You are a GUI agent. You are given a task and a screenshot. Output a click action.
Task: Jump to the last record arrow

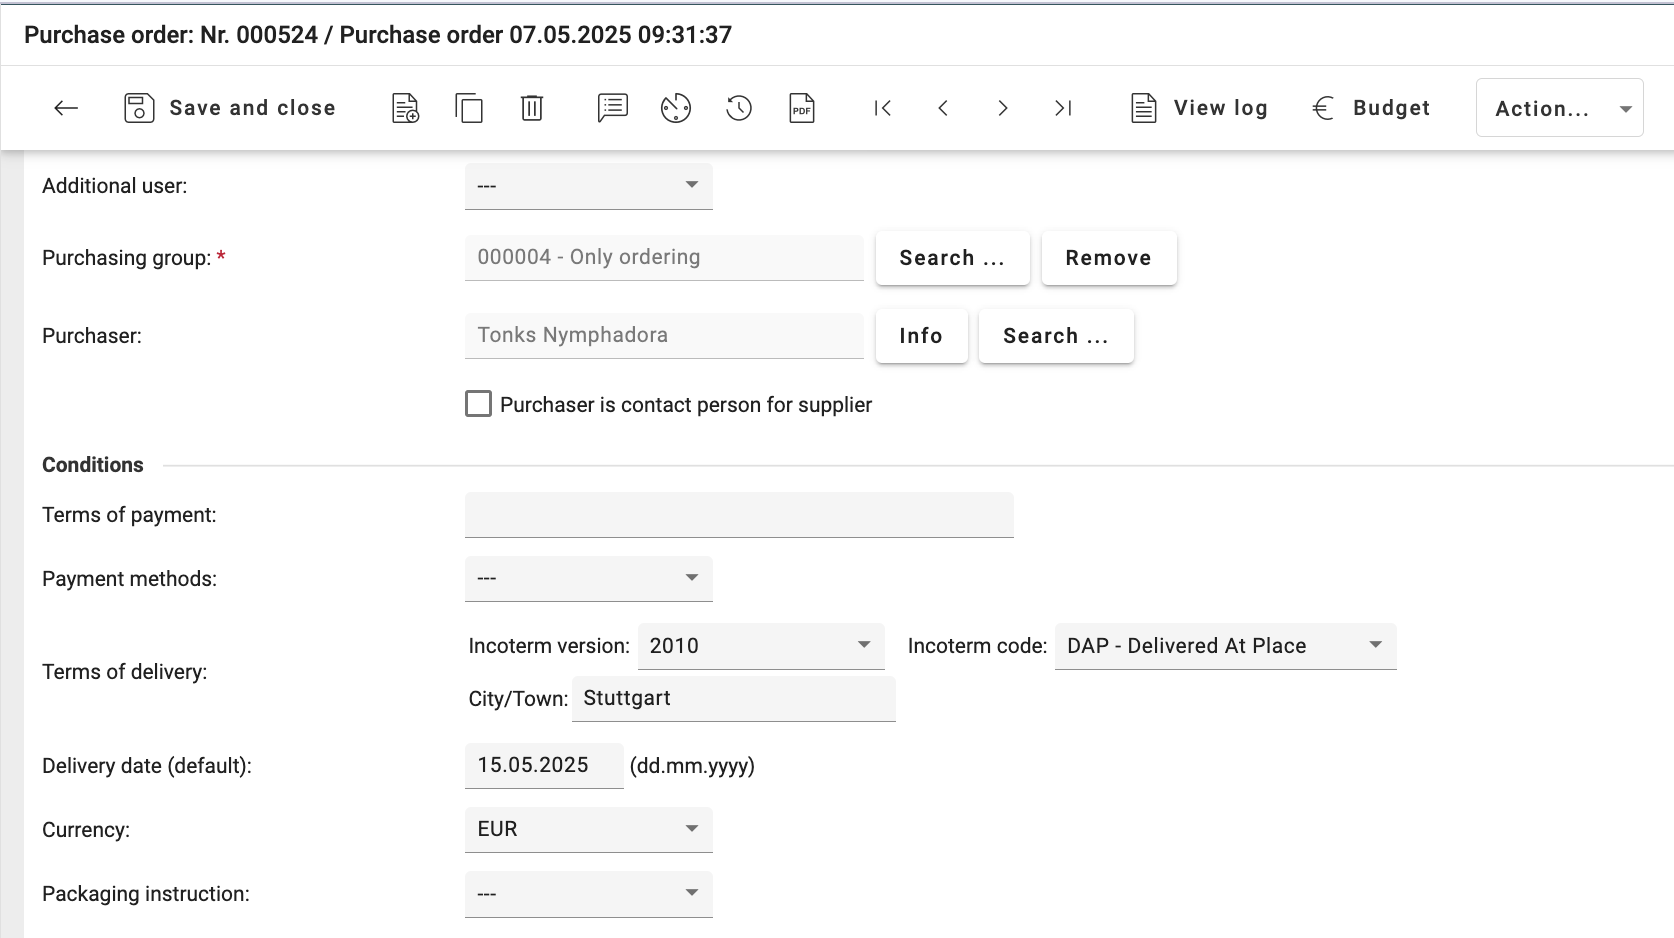coord(1063,108)
